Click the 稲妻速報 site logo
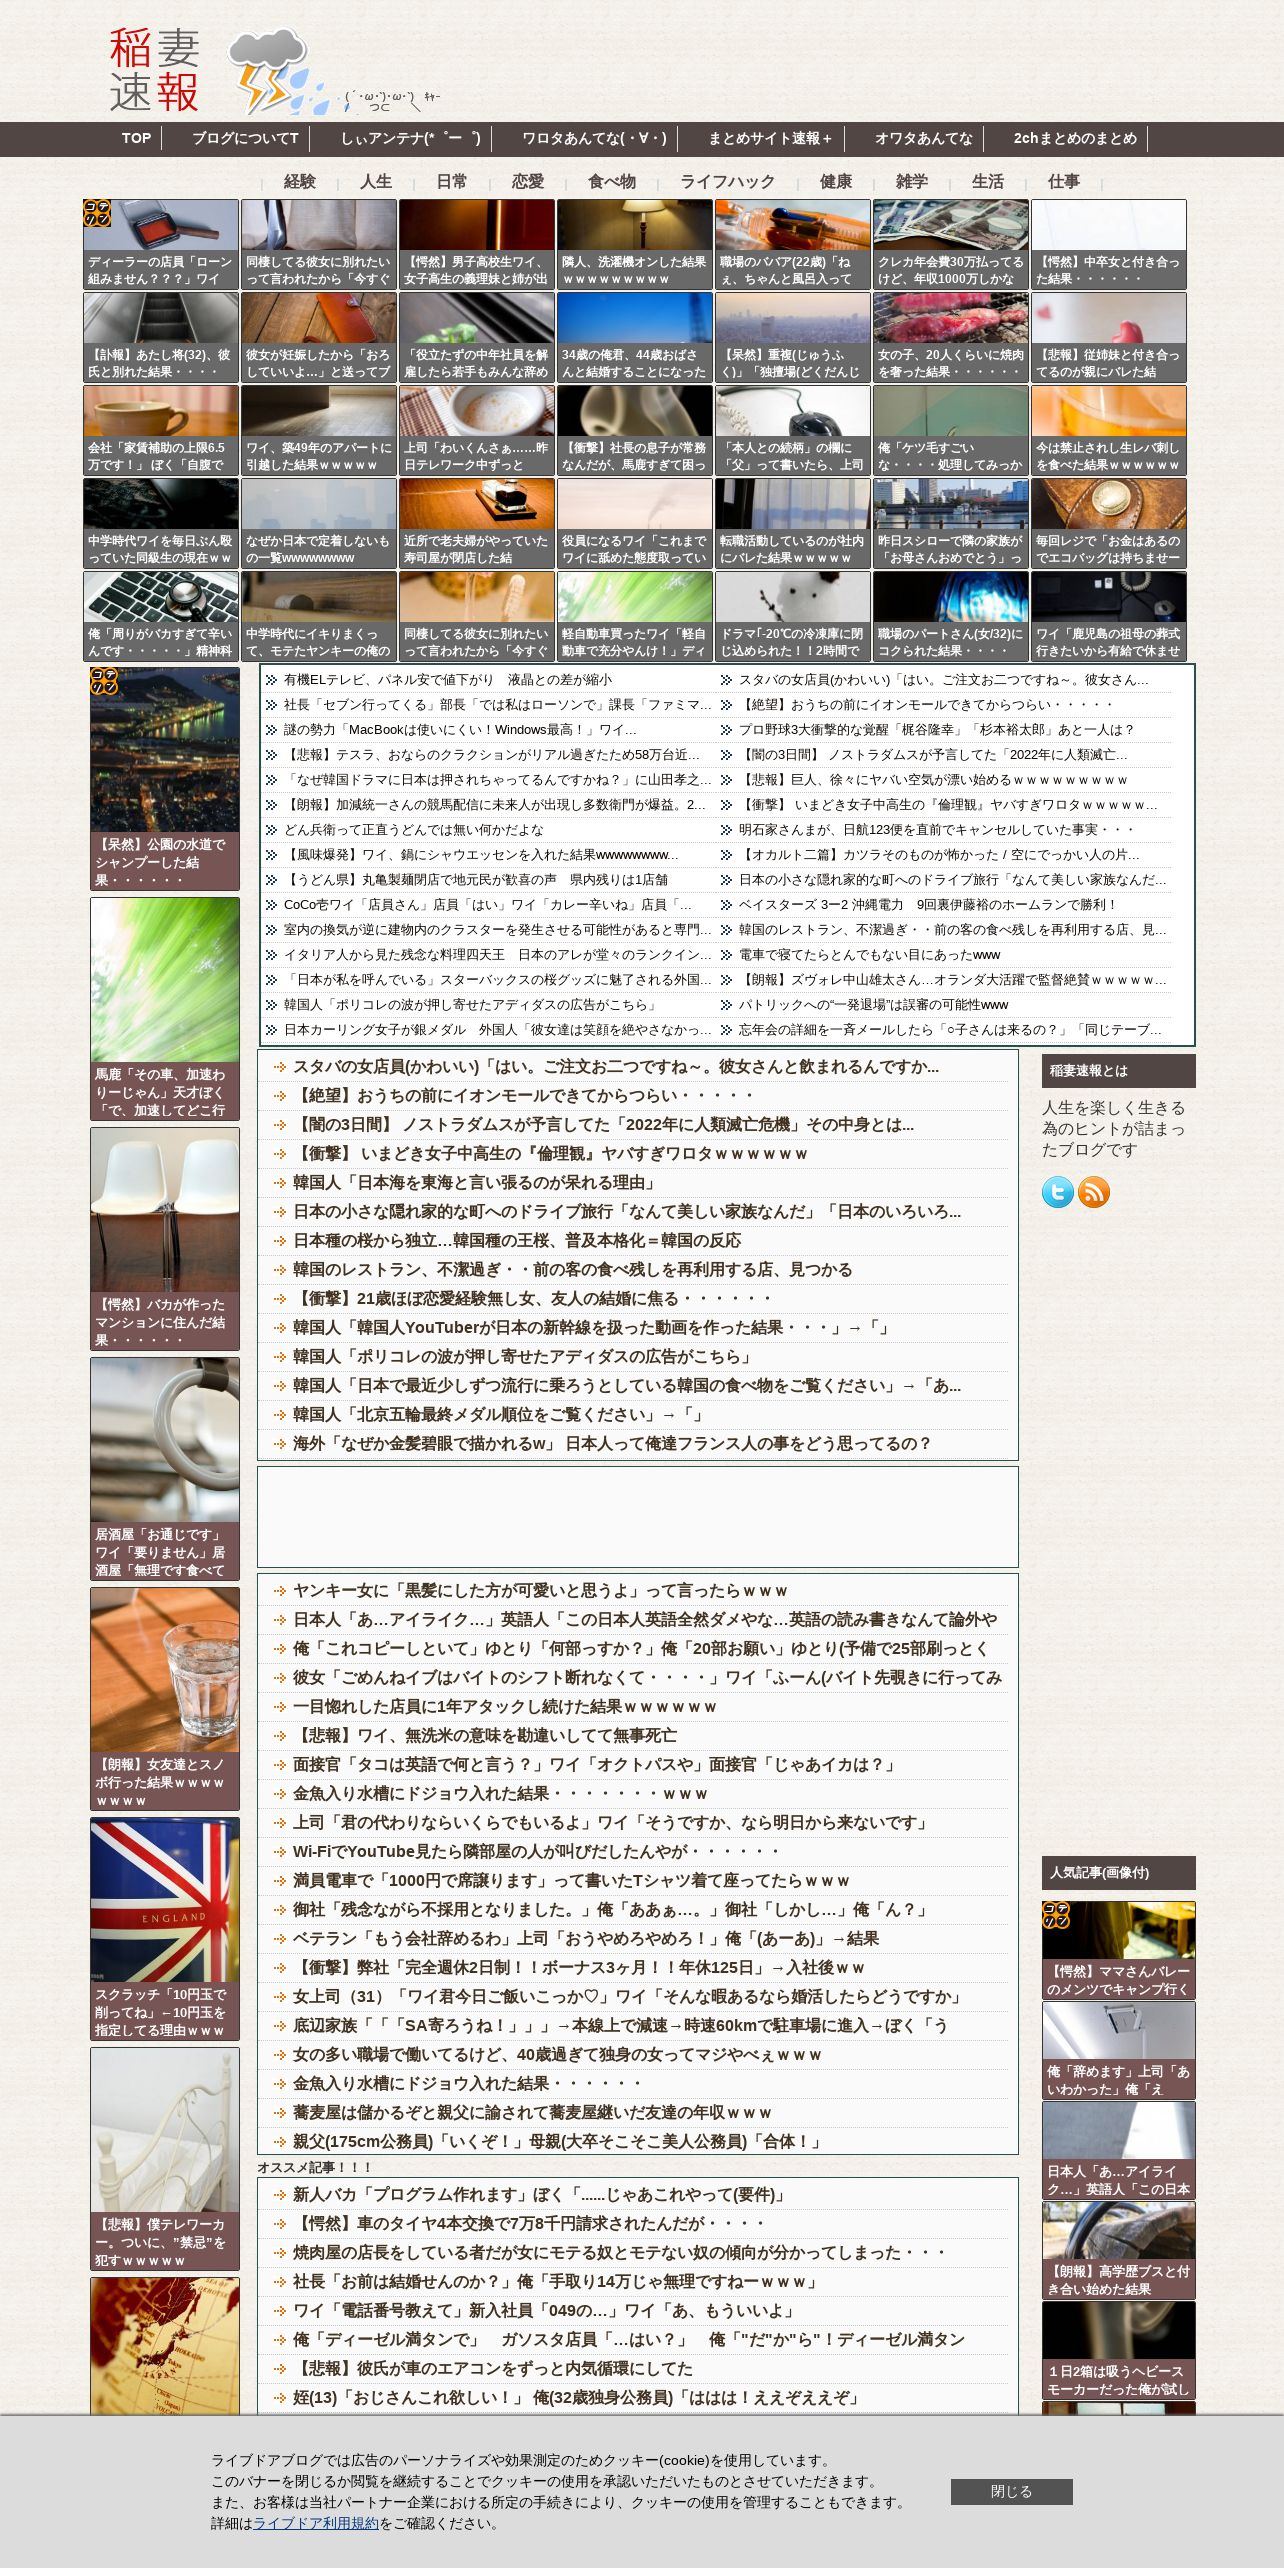 (x=154, y=71)
